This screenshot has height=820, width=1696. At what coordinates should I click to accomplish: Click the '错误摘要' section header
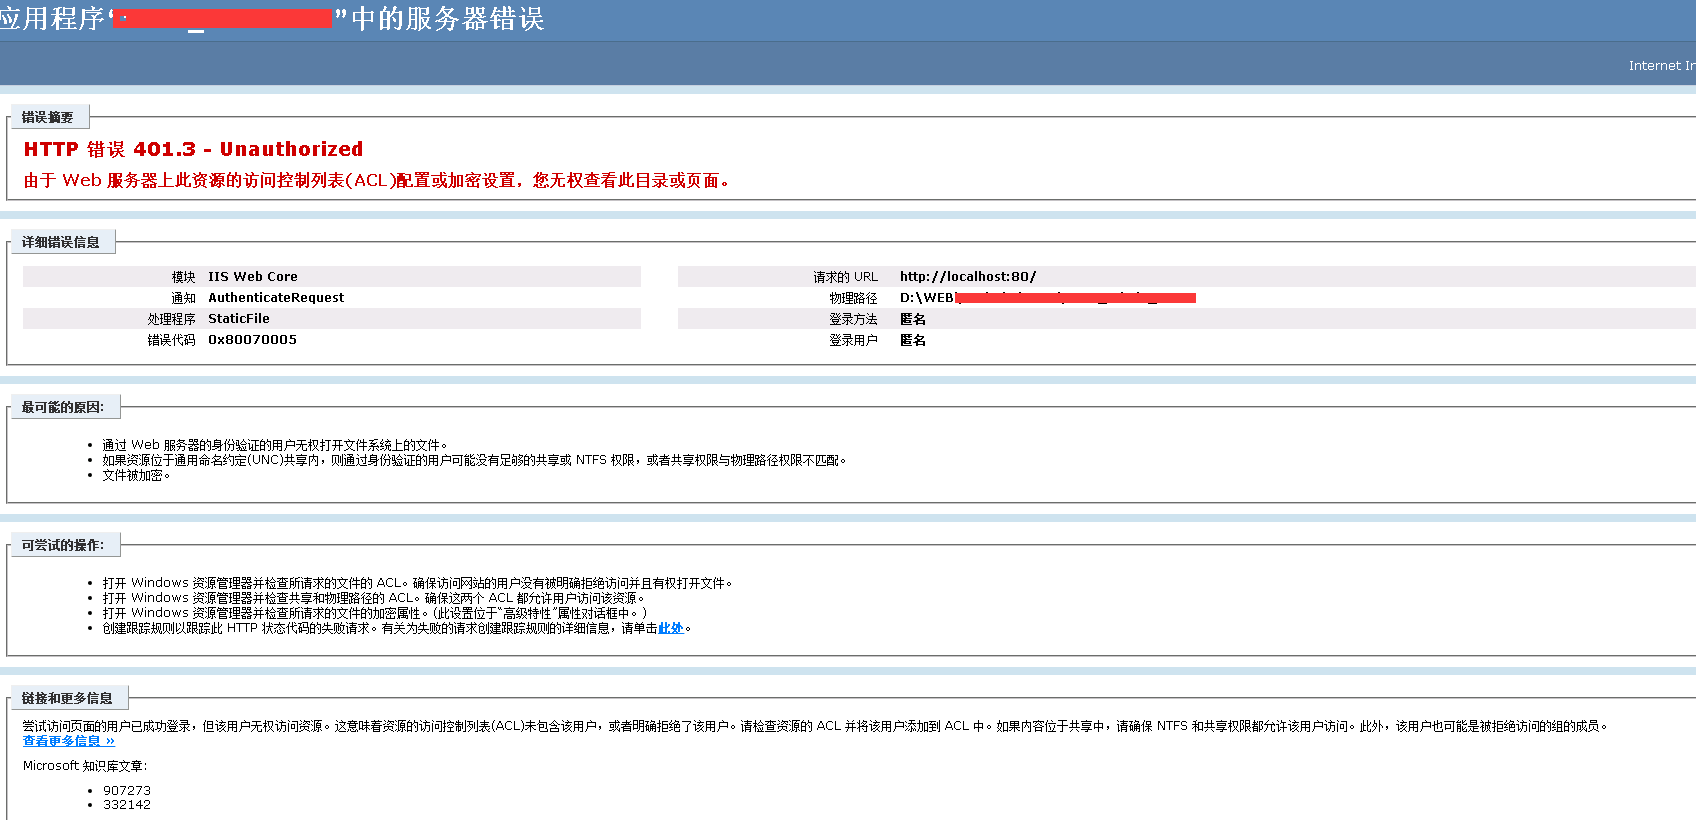48,117
